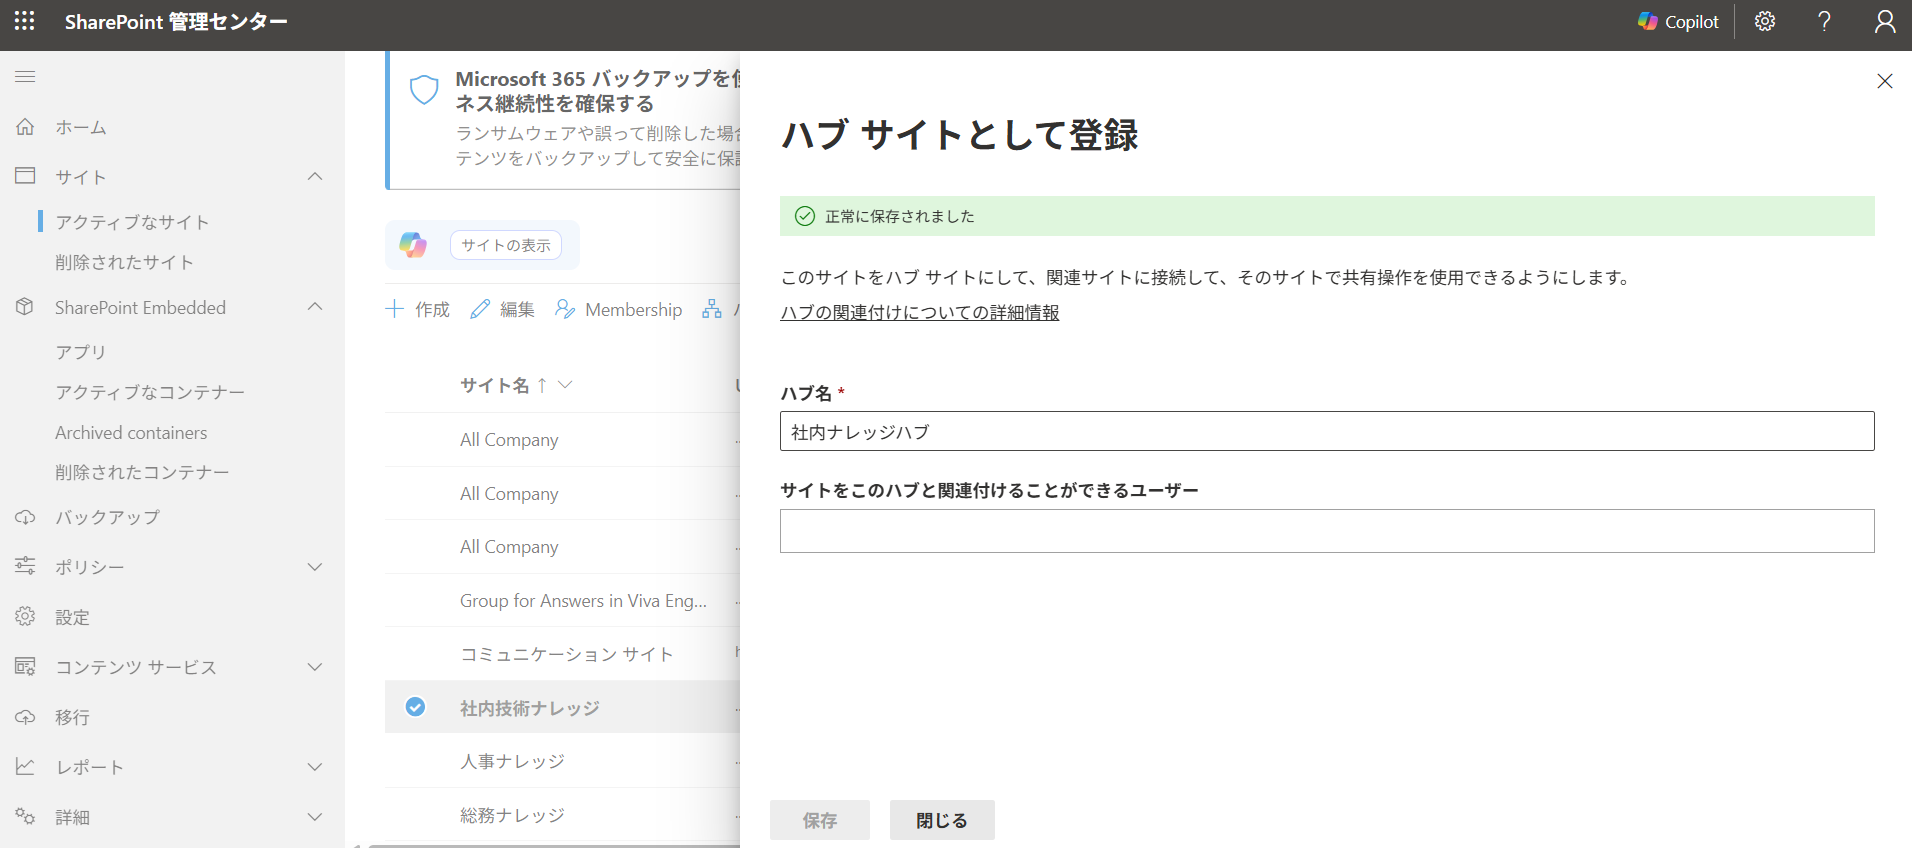Click into the ハブ名 input field
The width and height of the screenshot is (1912, 848).
1327,431
